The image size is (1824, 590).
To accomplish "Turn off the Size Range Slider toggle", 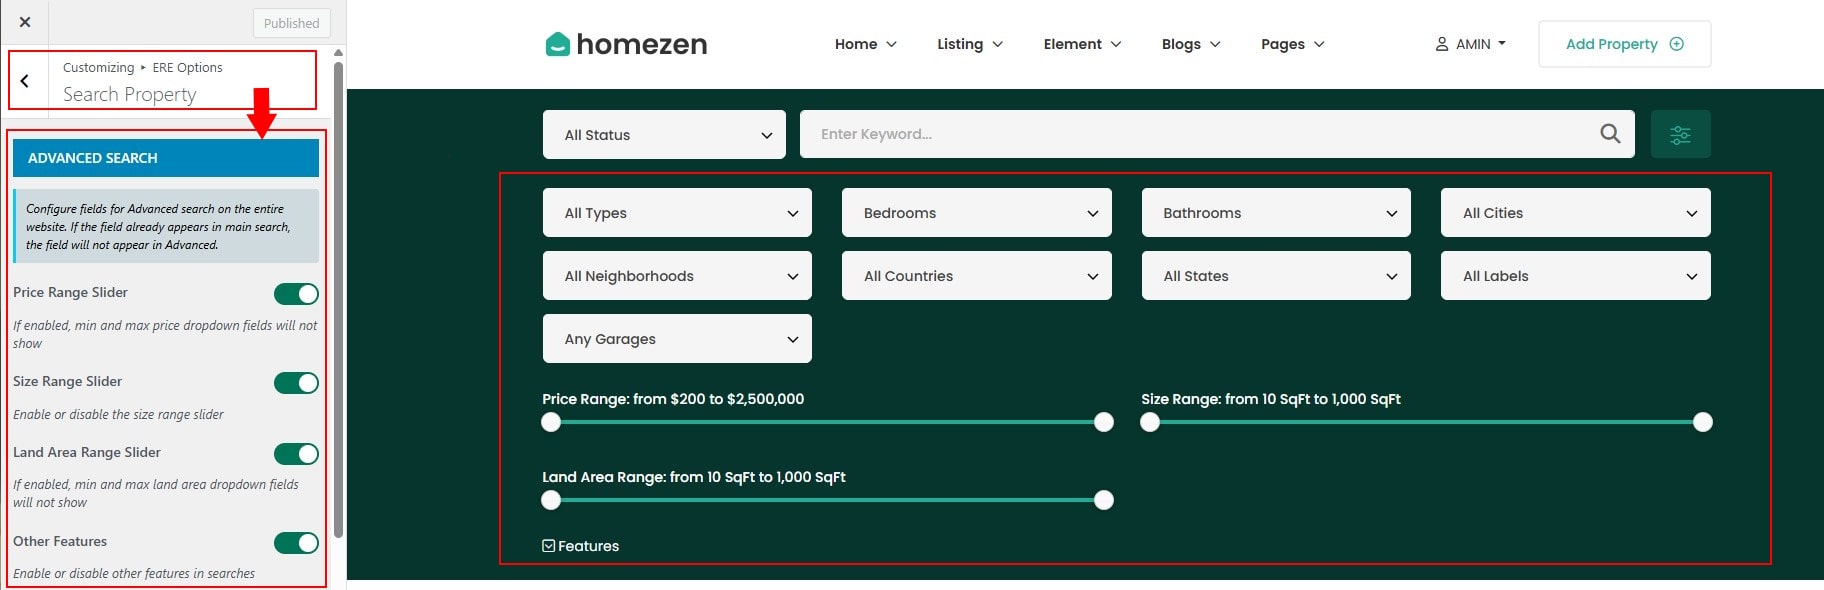I will pos(296,383).
